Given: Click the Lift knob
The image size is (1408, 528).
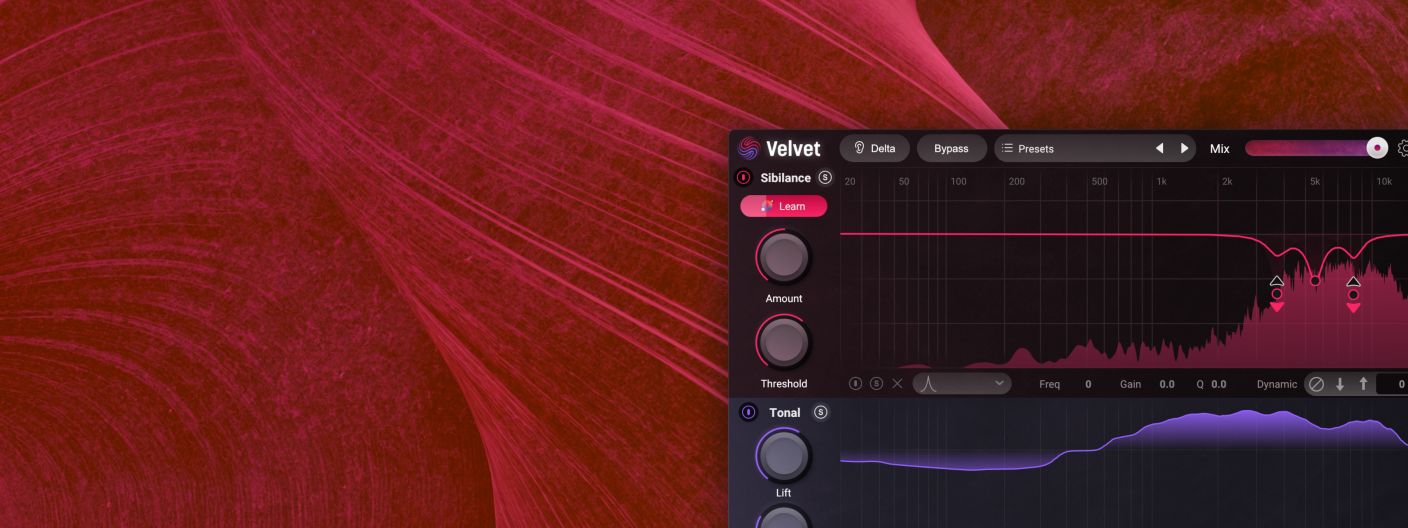Looking at the screenshot, I should coord(784,456).
